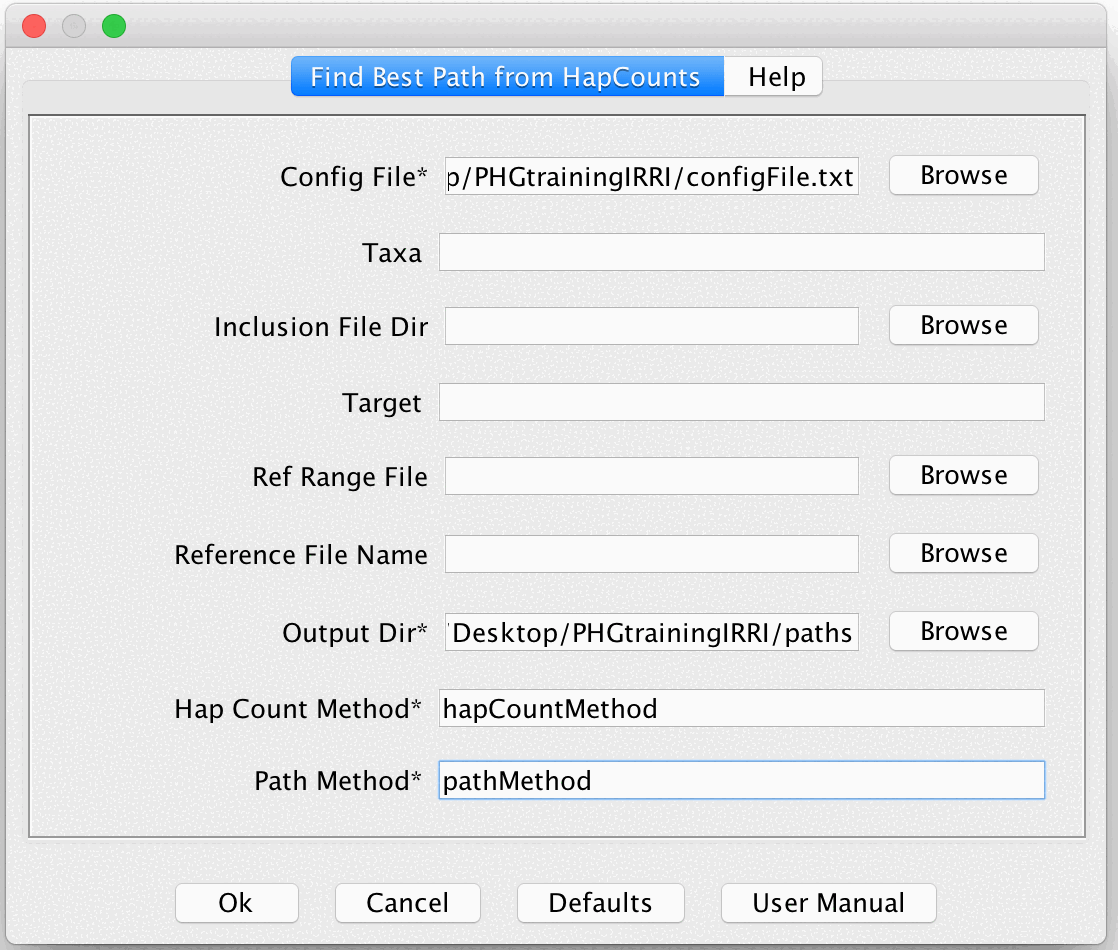The image size is (1118, 950).
Task: Focus the Ref Range File field
Action: point(651,476)
